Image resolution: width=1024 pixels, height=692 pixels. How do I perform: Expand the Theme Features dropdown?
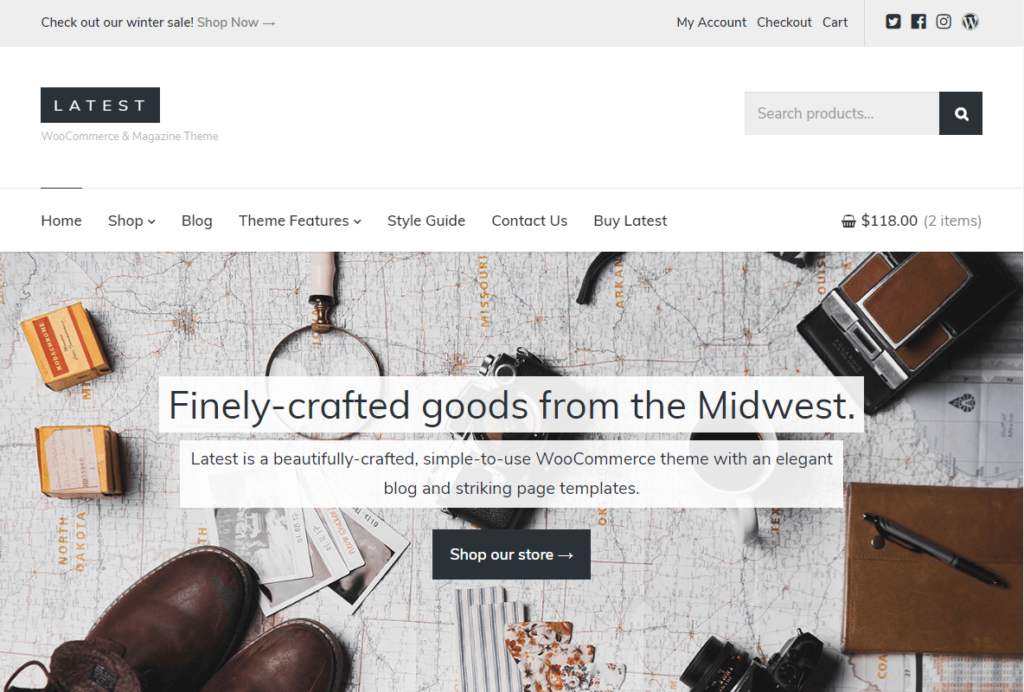[x=300, y=221]
